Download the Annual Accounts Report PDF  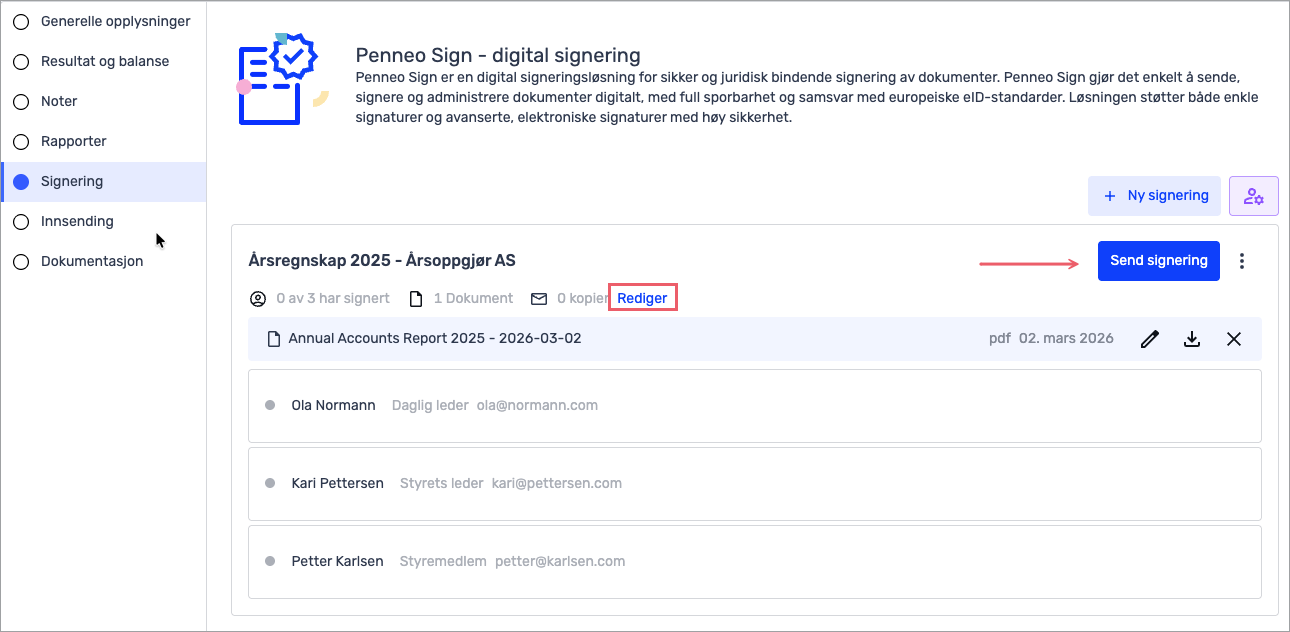[1192, 339]
